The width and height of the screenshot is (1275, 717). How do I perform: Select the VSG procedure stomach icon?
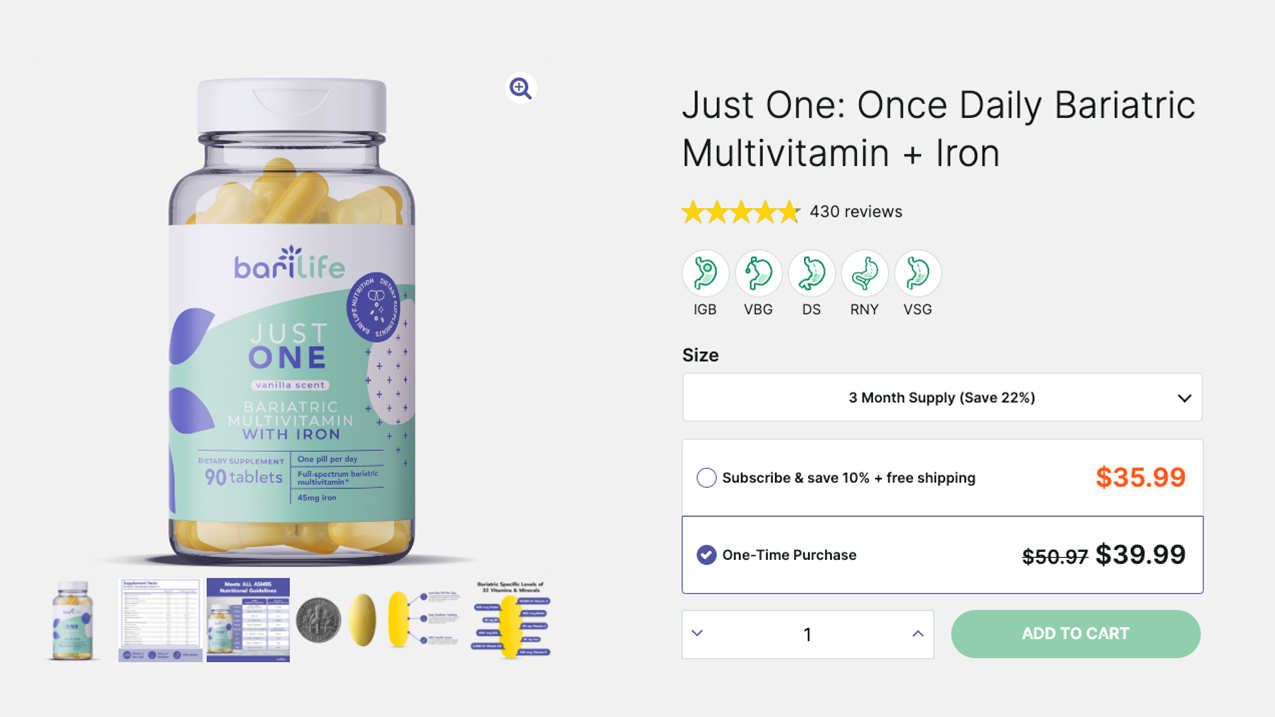917,274
